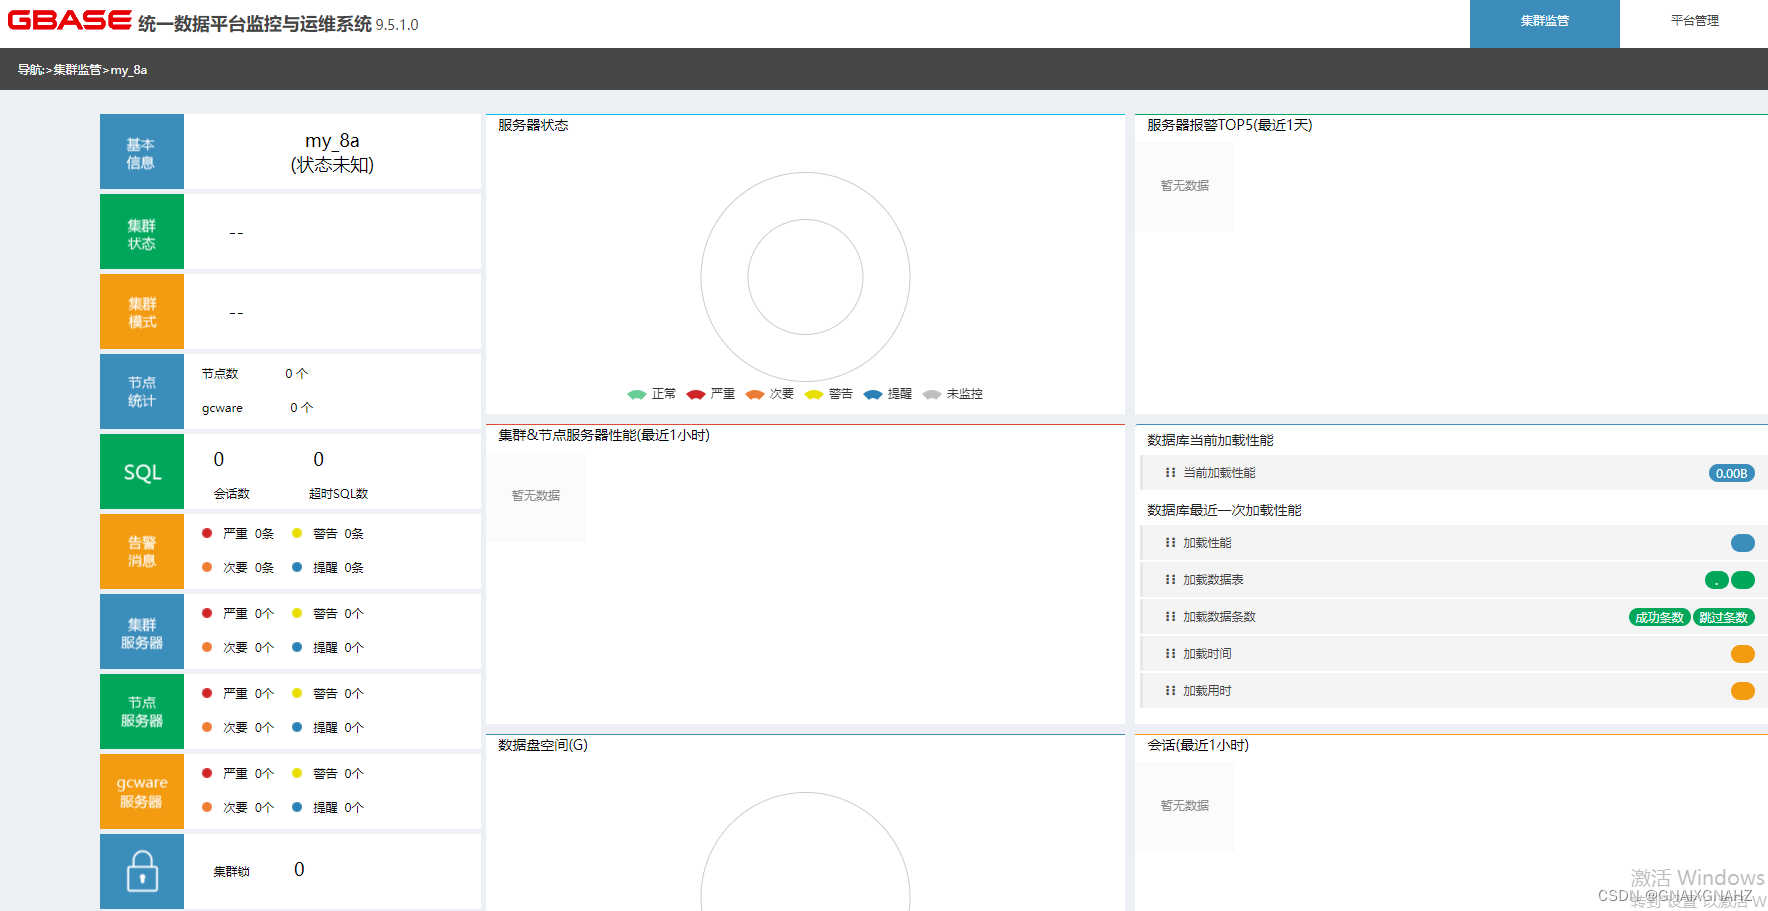Click the blue status dot beside 加载性能
Image resolution: width=1768 pixels, height=911 pixels.
[1742, 543]
